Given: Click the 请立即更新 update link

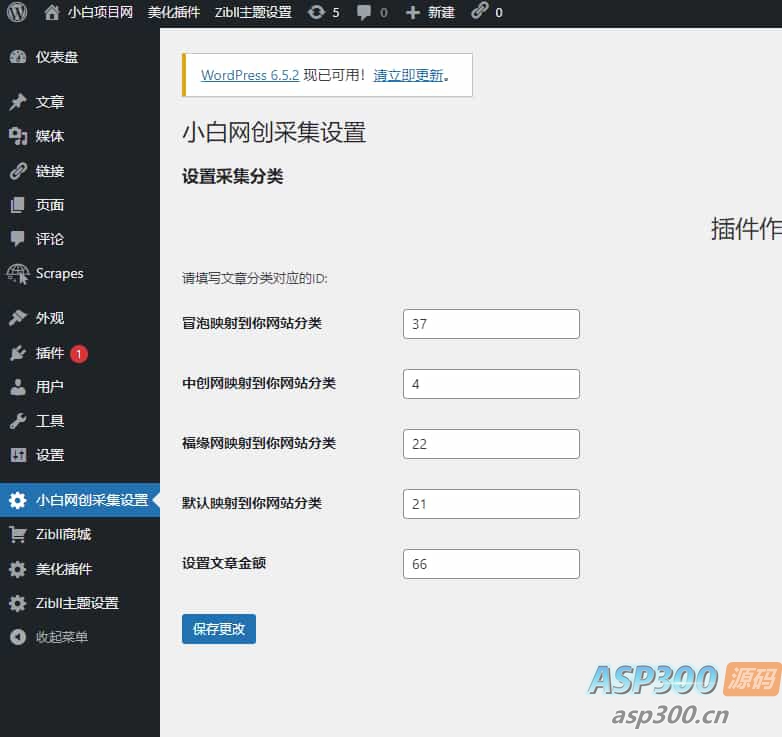Looking at the screenshot, I should click(x=408, y=75).
